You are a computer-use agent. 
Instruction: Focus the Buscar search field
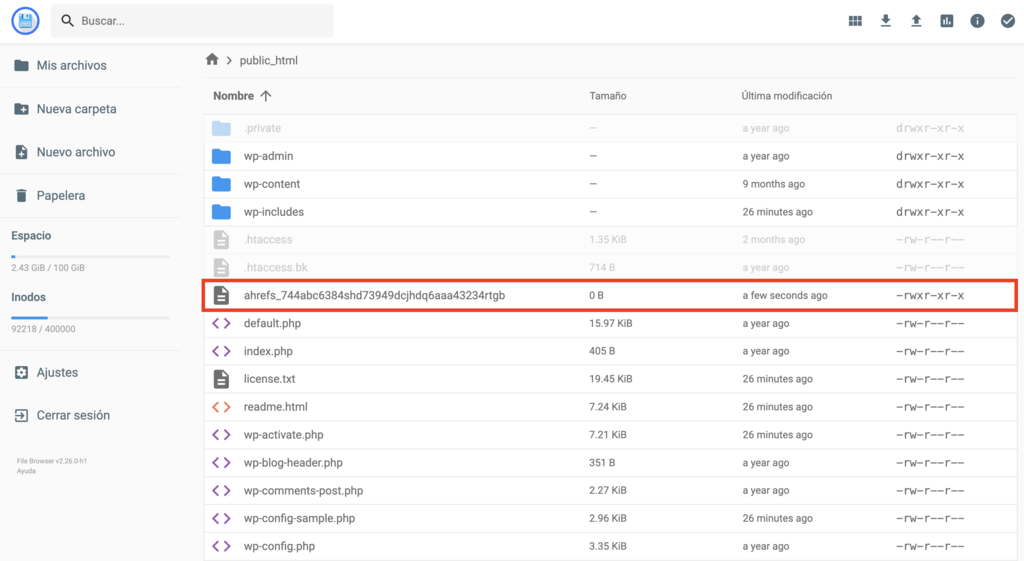[200, 21]
